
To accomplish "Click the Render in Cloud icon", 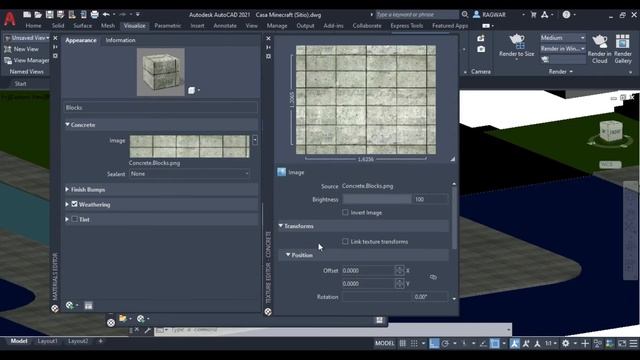I will [x=599, y=41].
